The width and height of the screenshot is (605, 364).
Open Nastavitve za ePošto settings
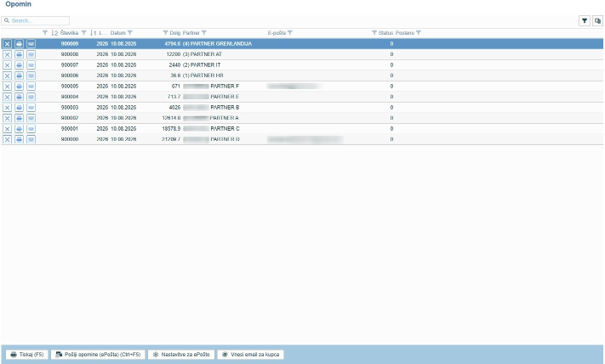[181, 354]
